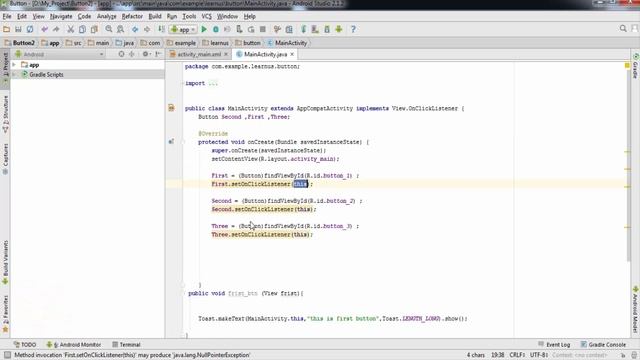
Task: Open the File menu
Action: tap(7, 16)
